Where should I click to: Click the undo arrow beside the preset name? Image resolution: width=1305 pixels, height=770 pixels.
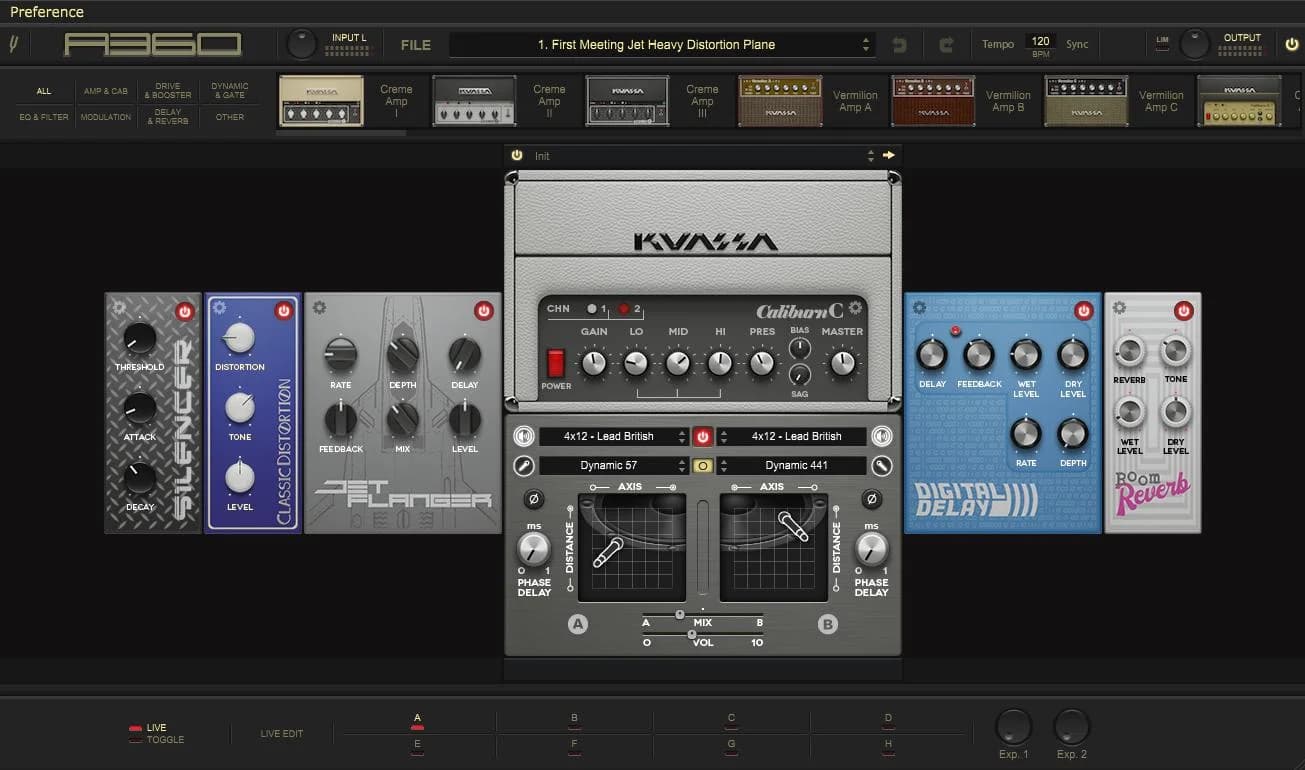click(x=898, y=44)
